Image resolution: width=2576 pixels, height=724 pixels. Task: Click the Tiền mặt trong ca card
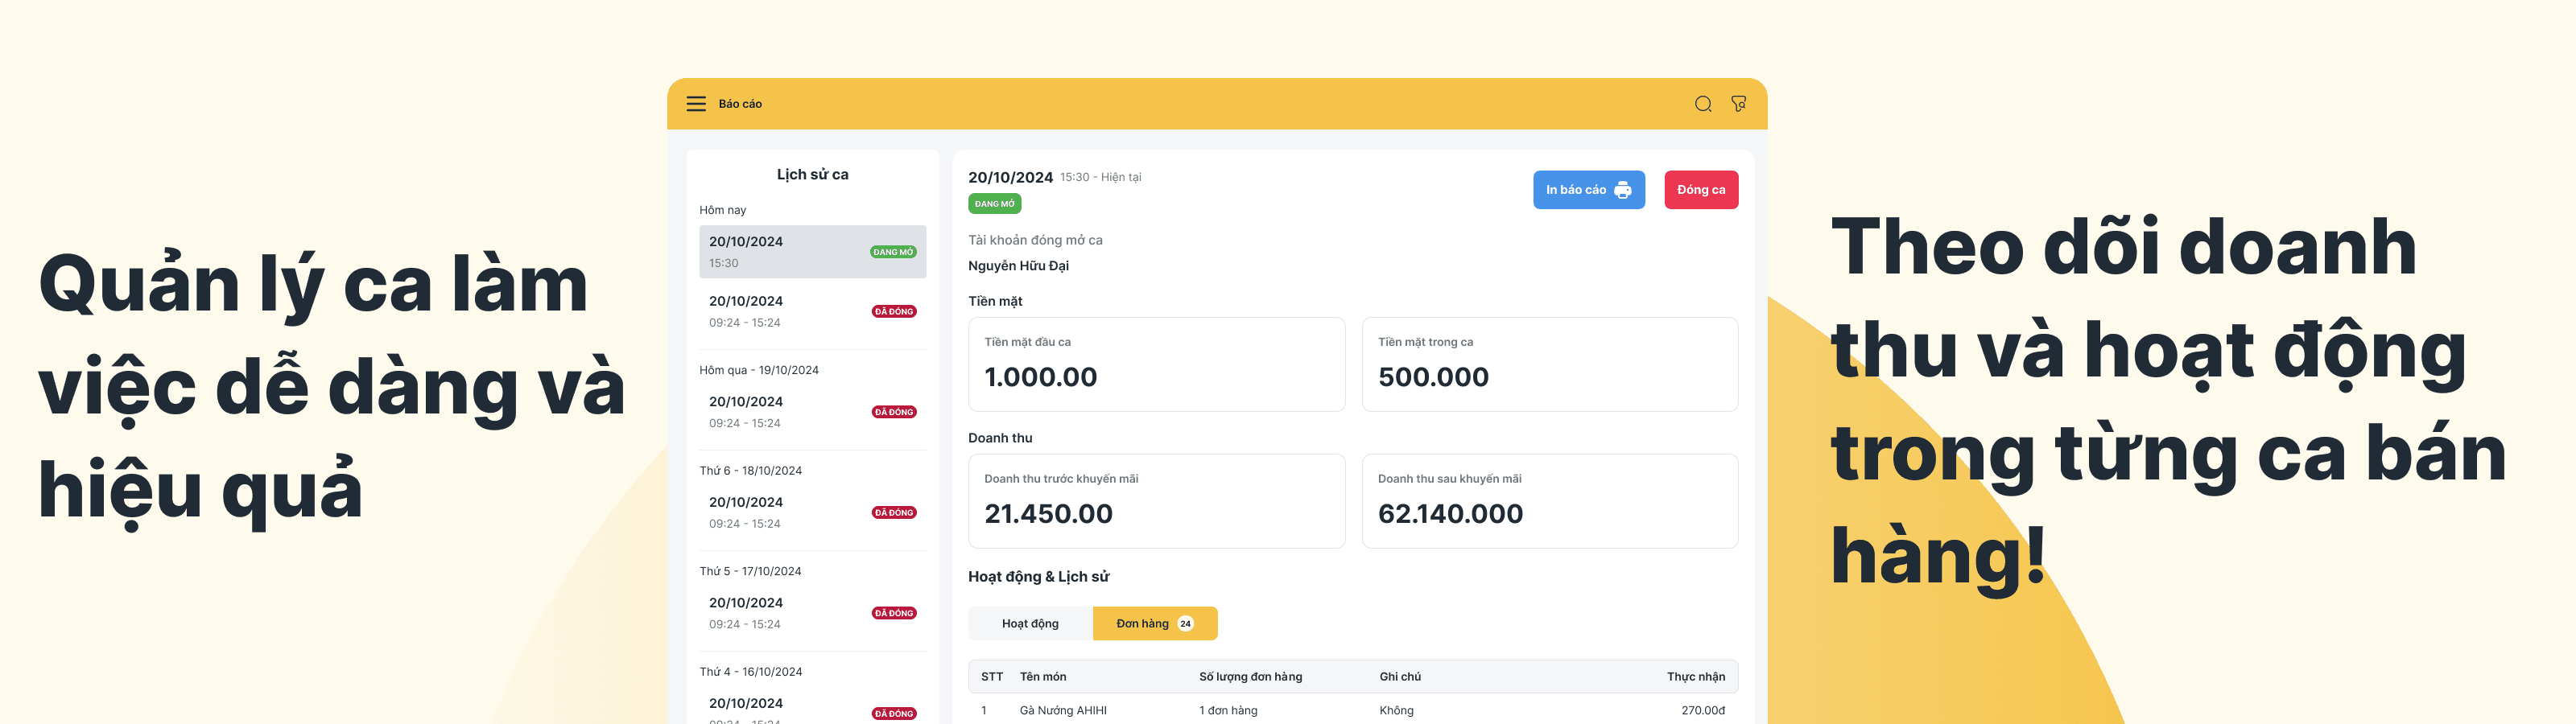[1550, 364]
